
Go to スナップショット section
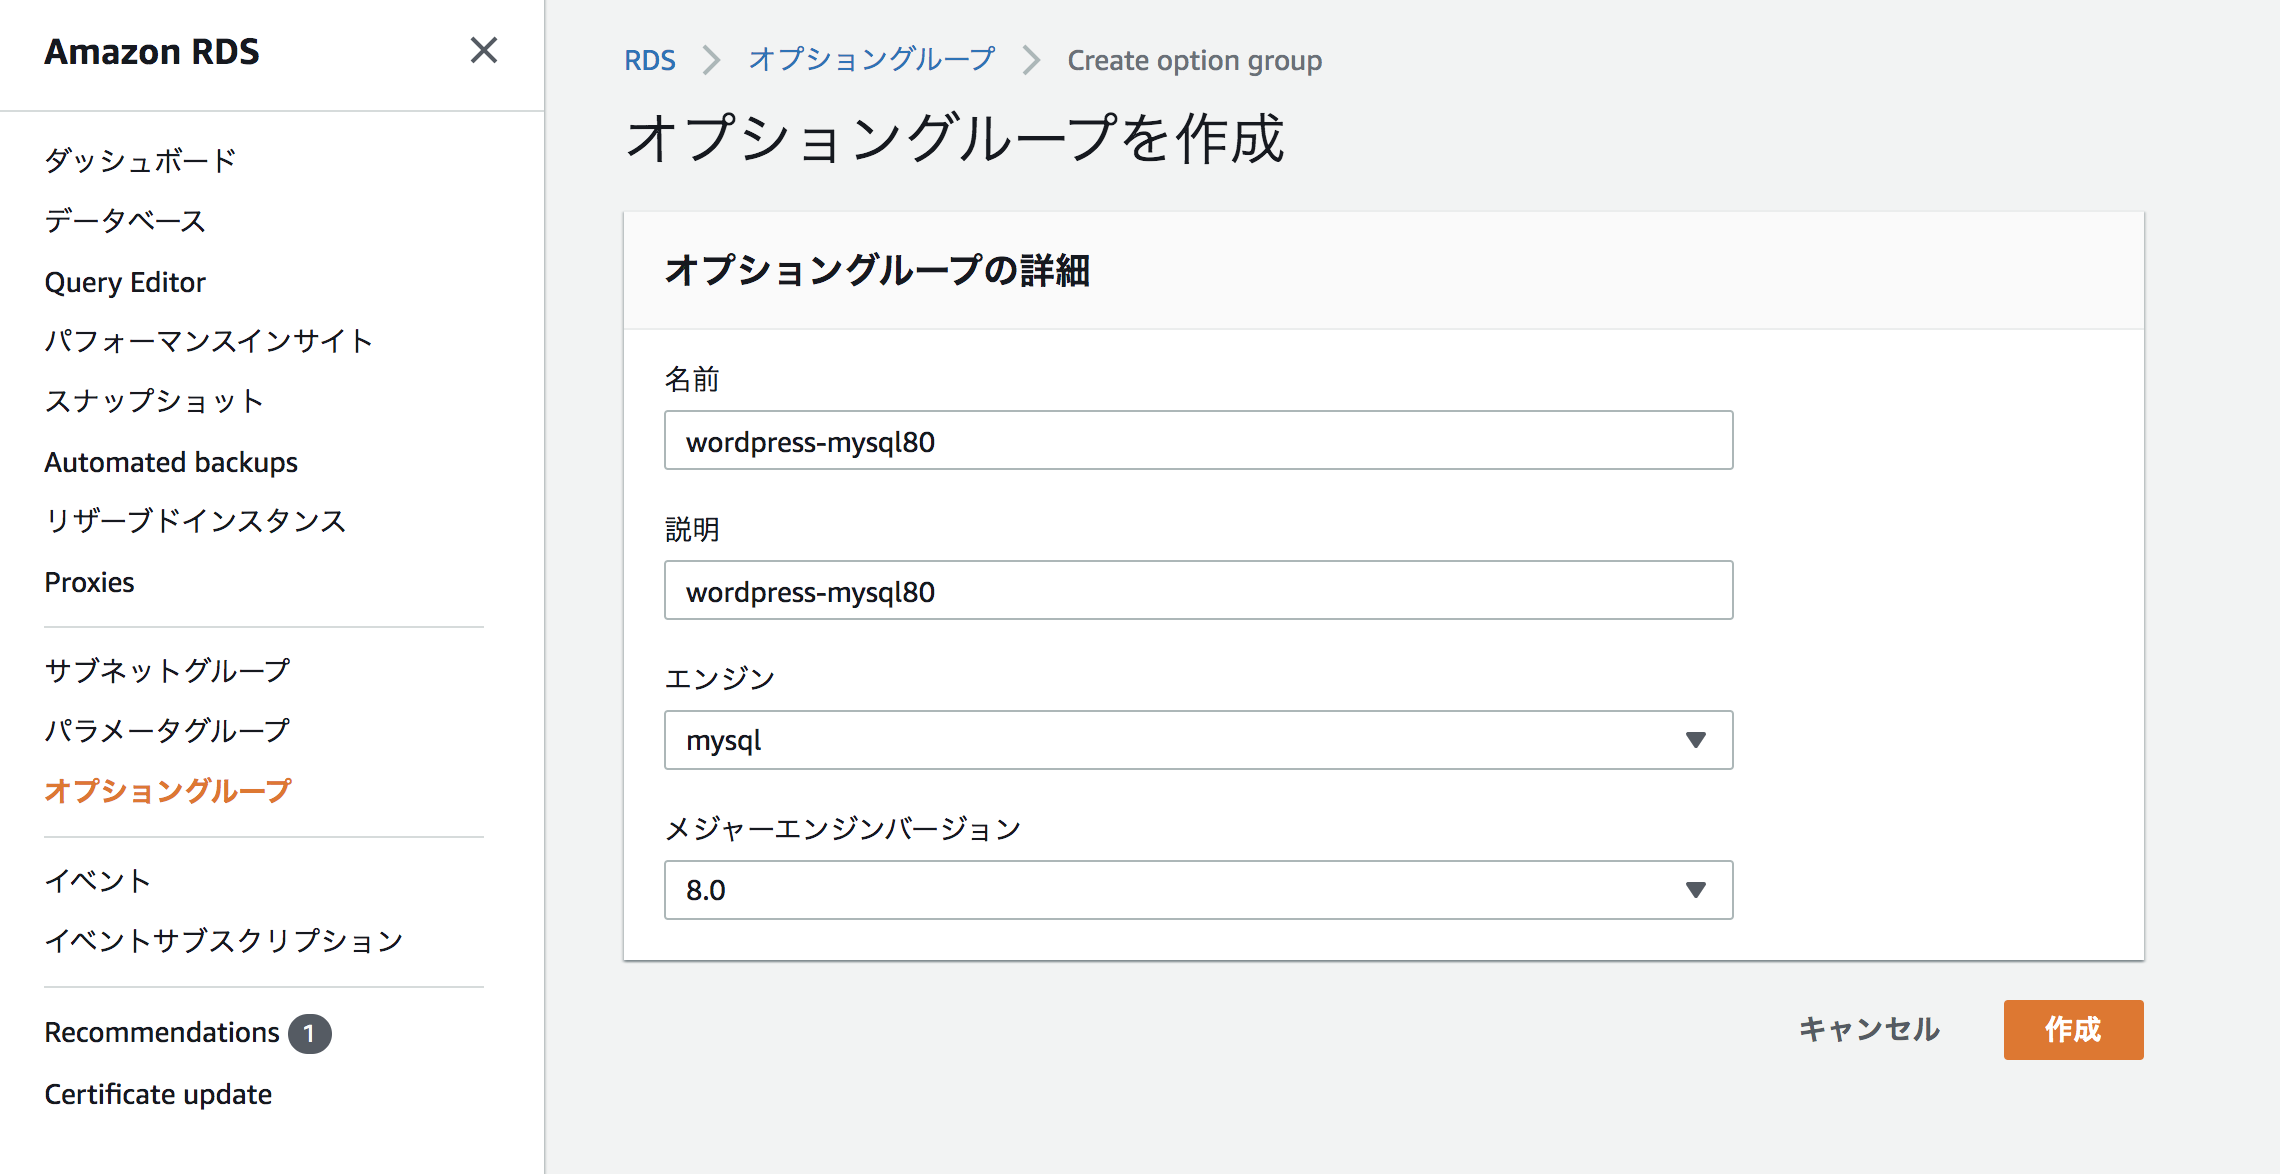pyautogui.click(x=154, y=401)
